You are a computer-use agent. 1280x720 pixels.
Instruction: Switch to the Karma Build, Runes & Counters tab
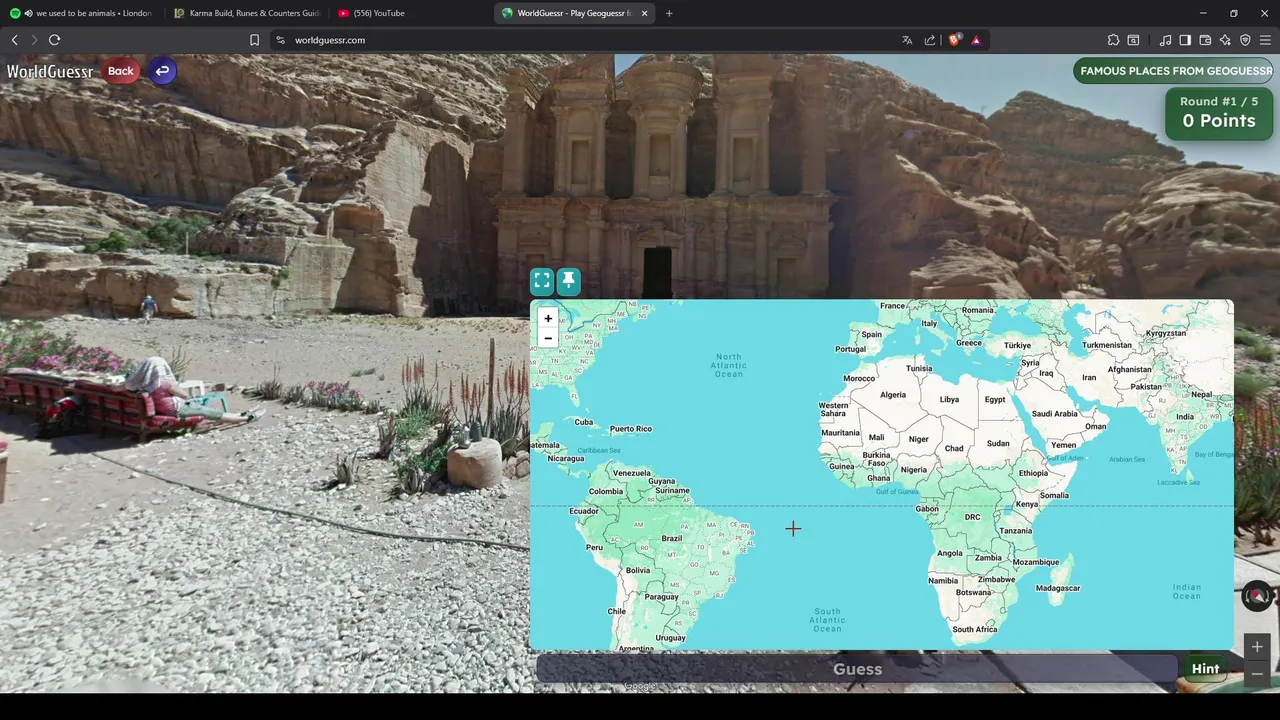pyautogui.click(x=246, y=13)
